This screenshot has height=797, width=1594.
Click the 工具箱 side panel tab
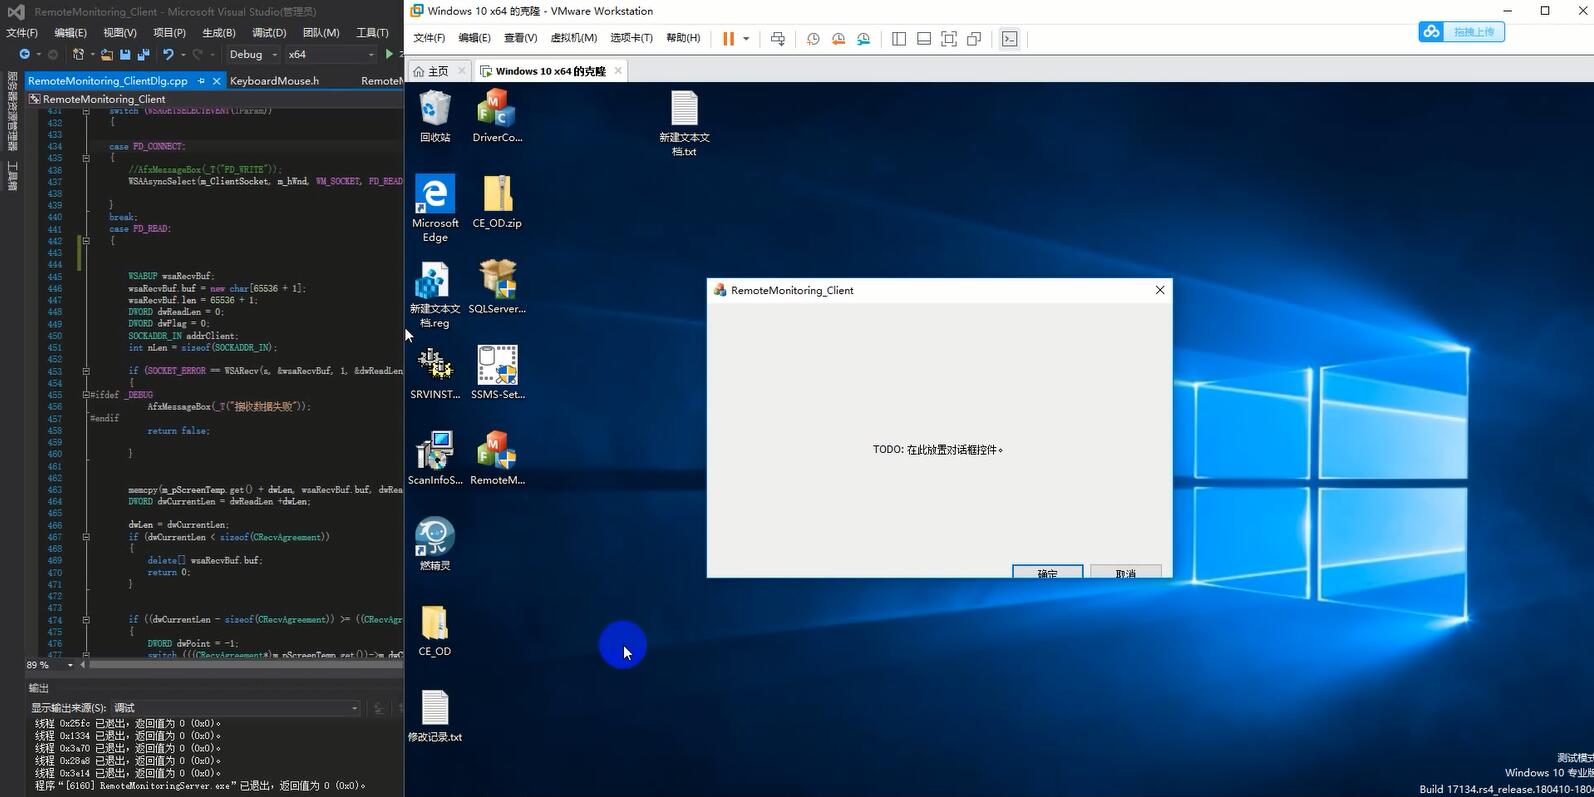point(13,176)
